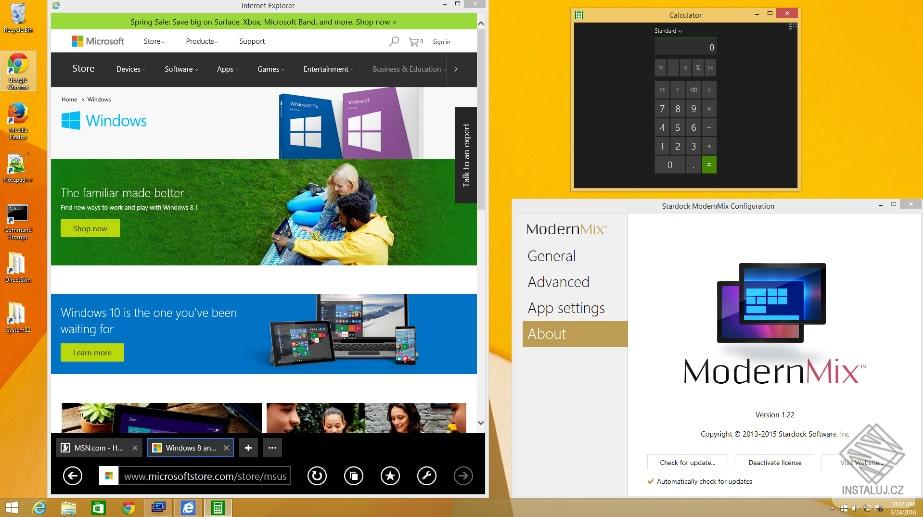923x517 pixels.
Task: Click the minus key in Calculator
Action: [x=709, y=127]
